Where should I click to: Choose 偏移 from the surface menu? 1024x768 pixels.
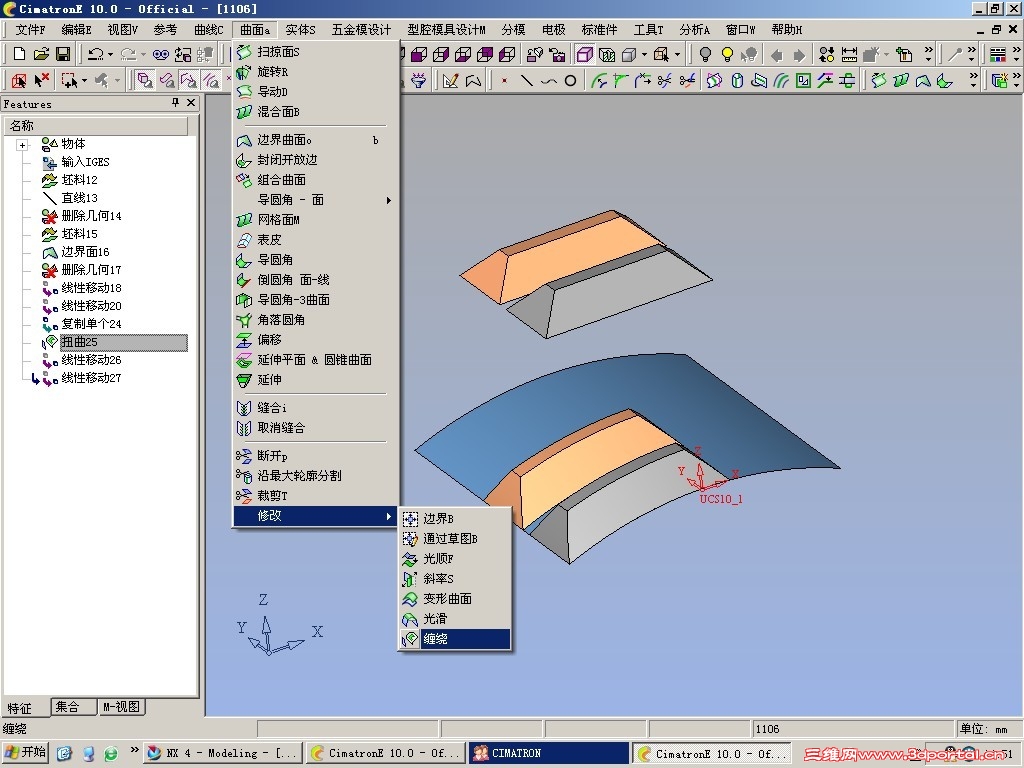click(316, 340)
